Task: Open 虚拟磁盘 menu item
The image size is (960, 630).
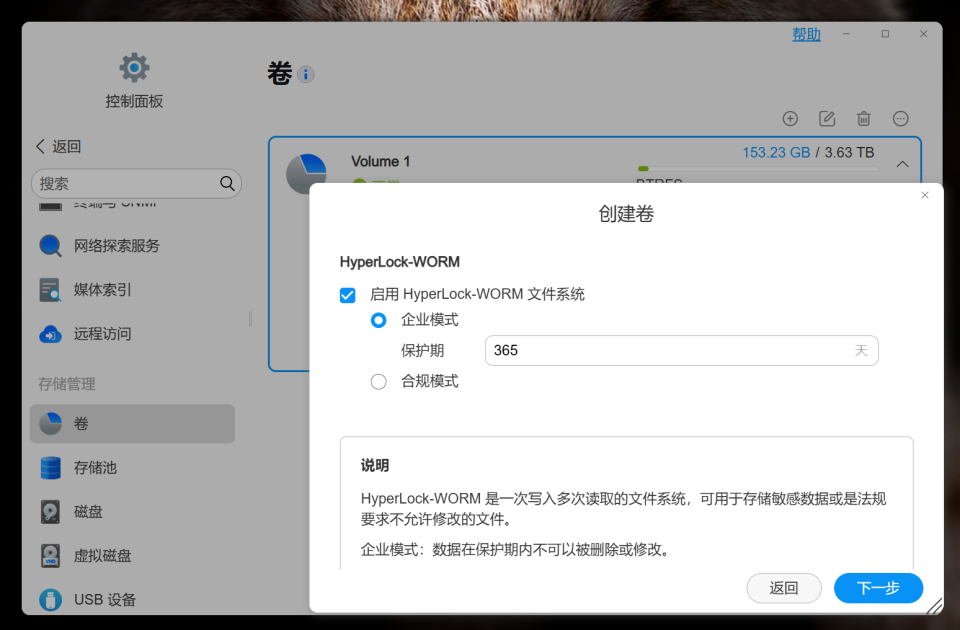Action: [132, 556]
